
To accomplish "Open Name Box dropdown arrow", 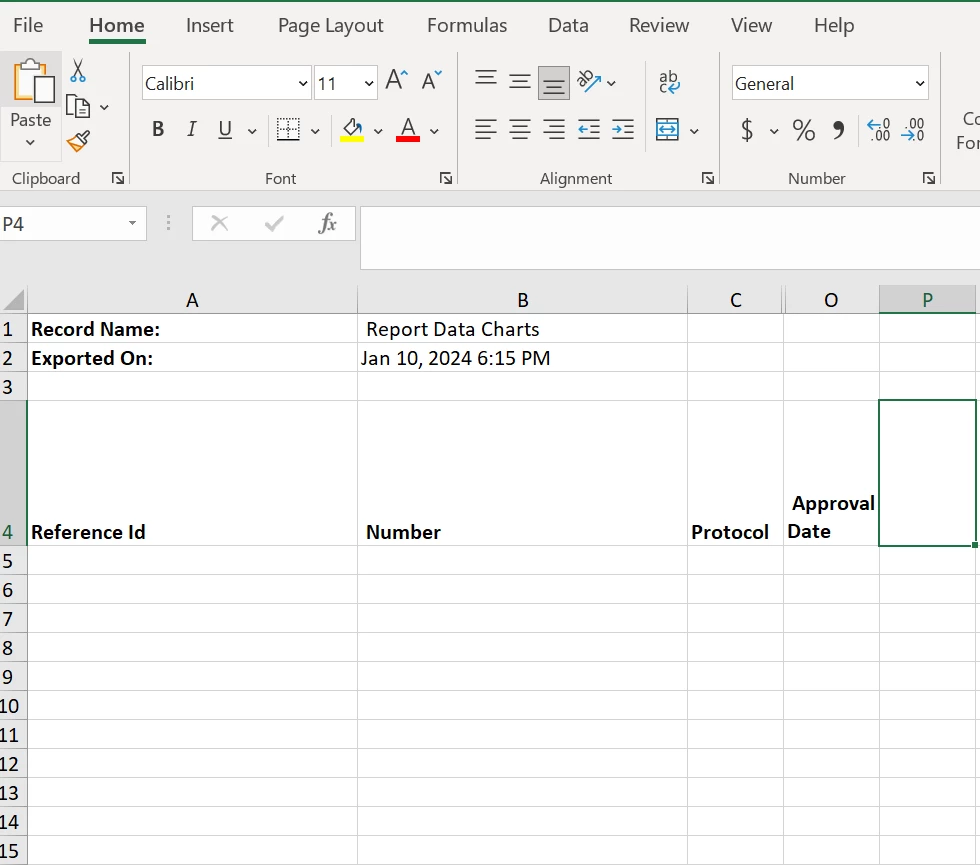I will point(132,223).
